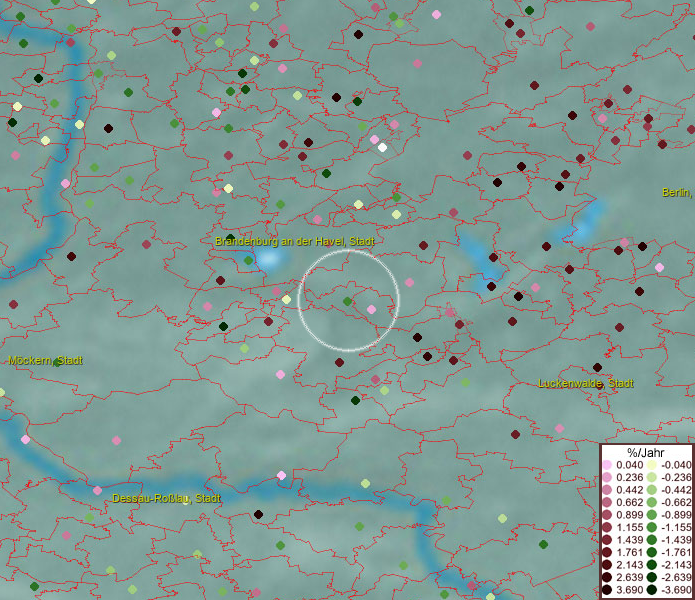Viewport: 695px width, 600px height.
Task: Pick the 1.439 dark red legend swatch
Action: (607, 540)
